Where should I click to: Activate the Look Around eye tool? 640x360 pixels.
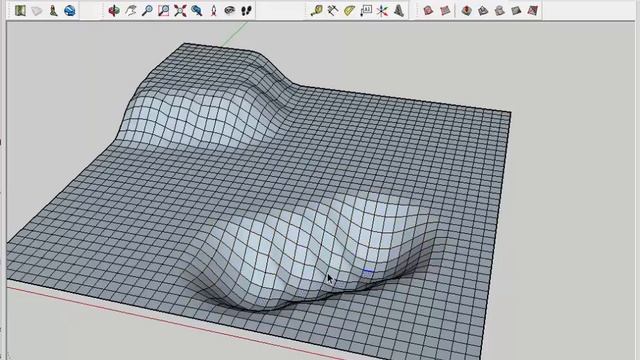pos(230,10)
